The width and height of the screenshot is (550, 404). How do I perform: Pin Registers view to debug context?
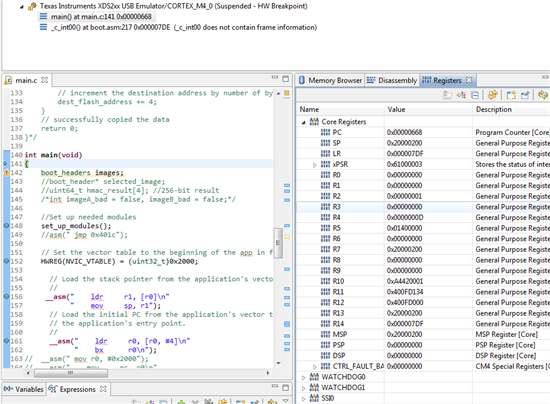[525, 95]
